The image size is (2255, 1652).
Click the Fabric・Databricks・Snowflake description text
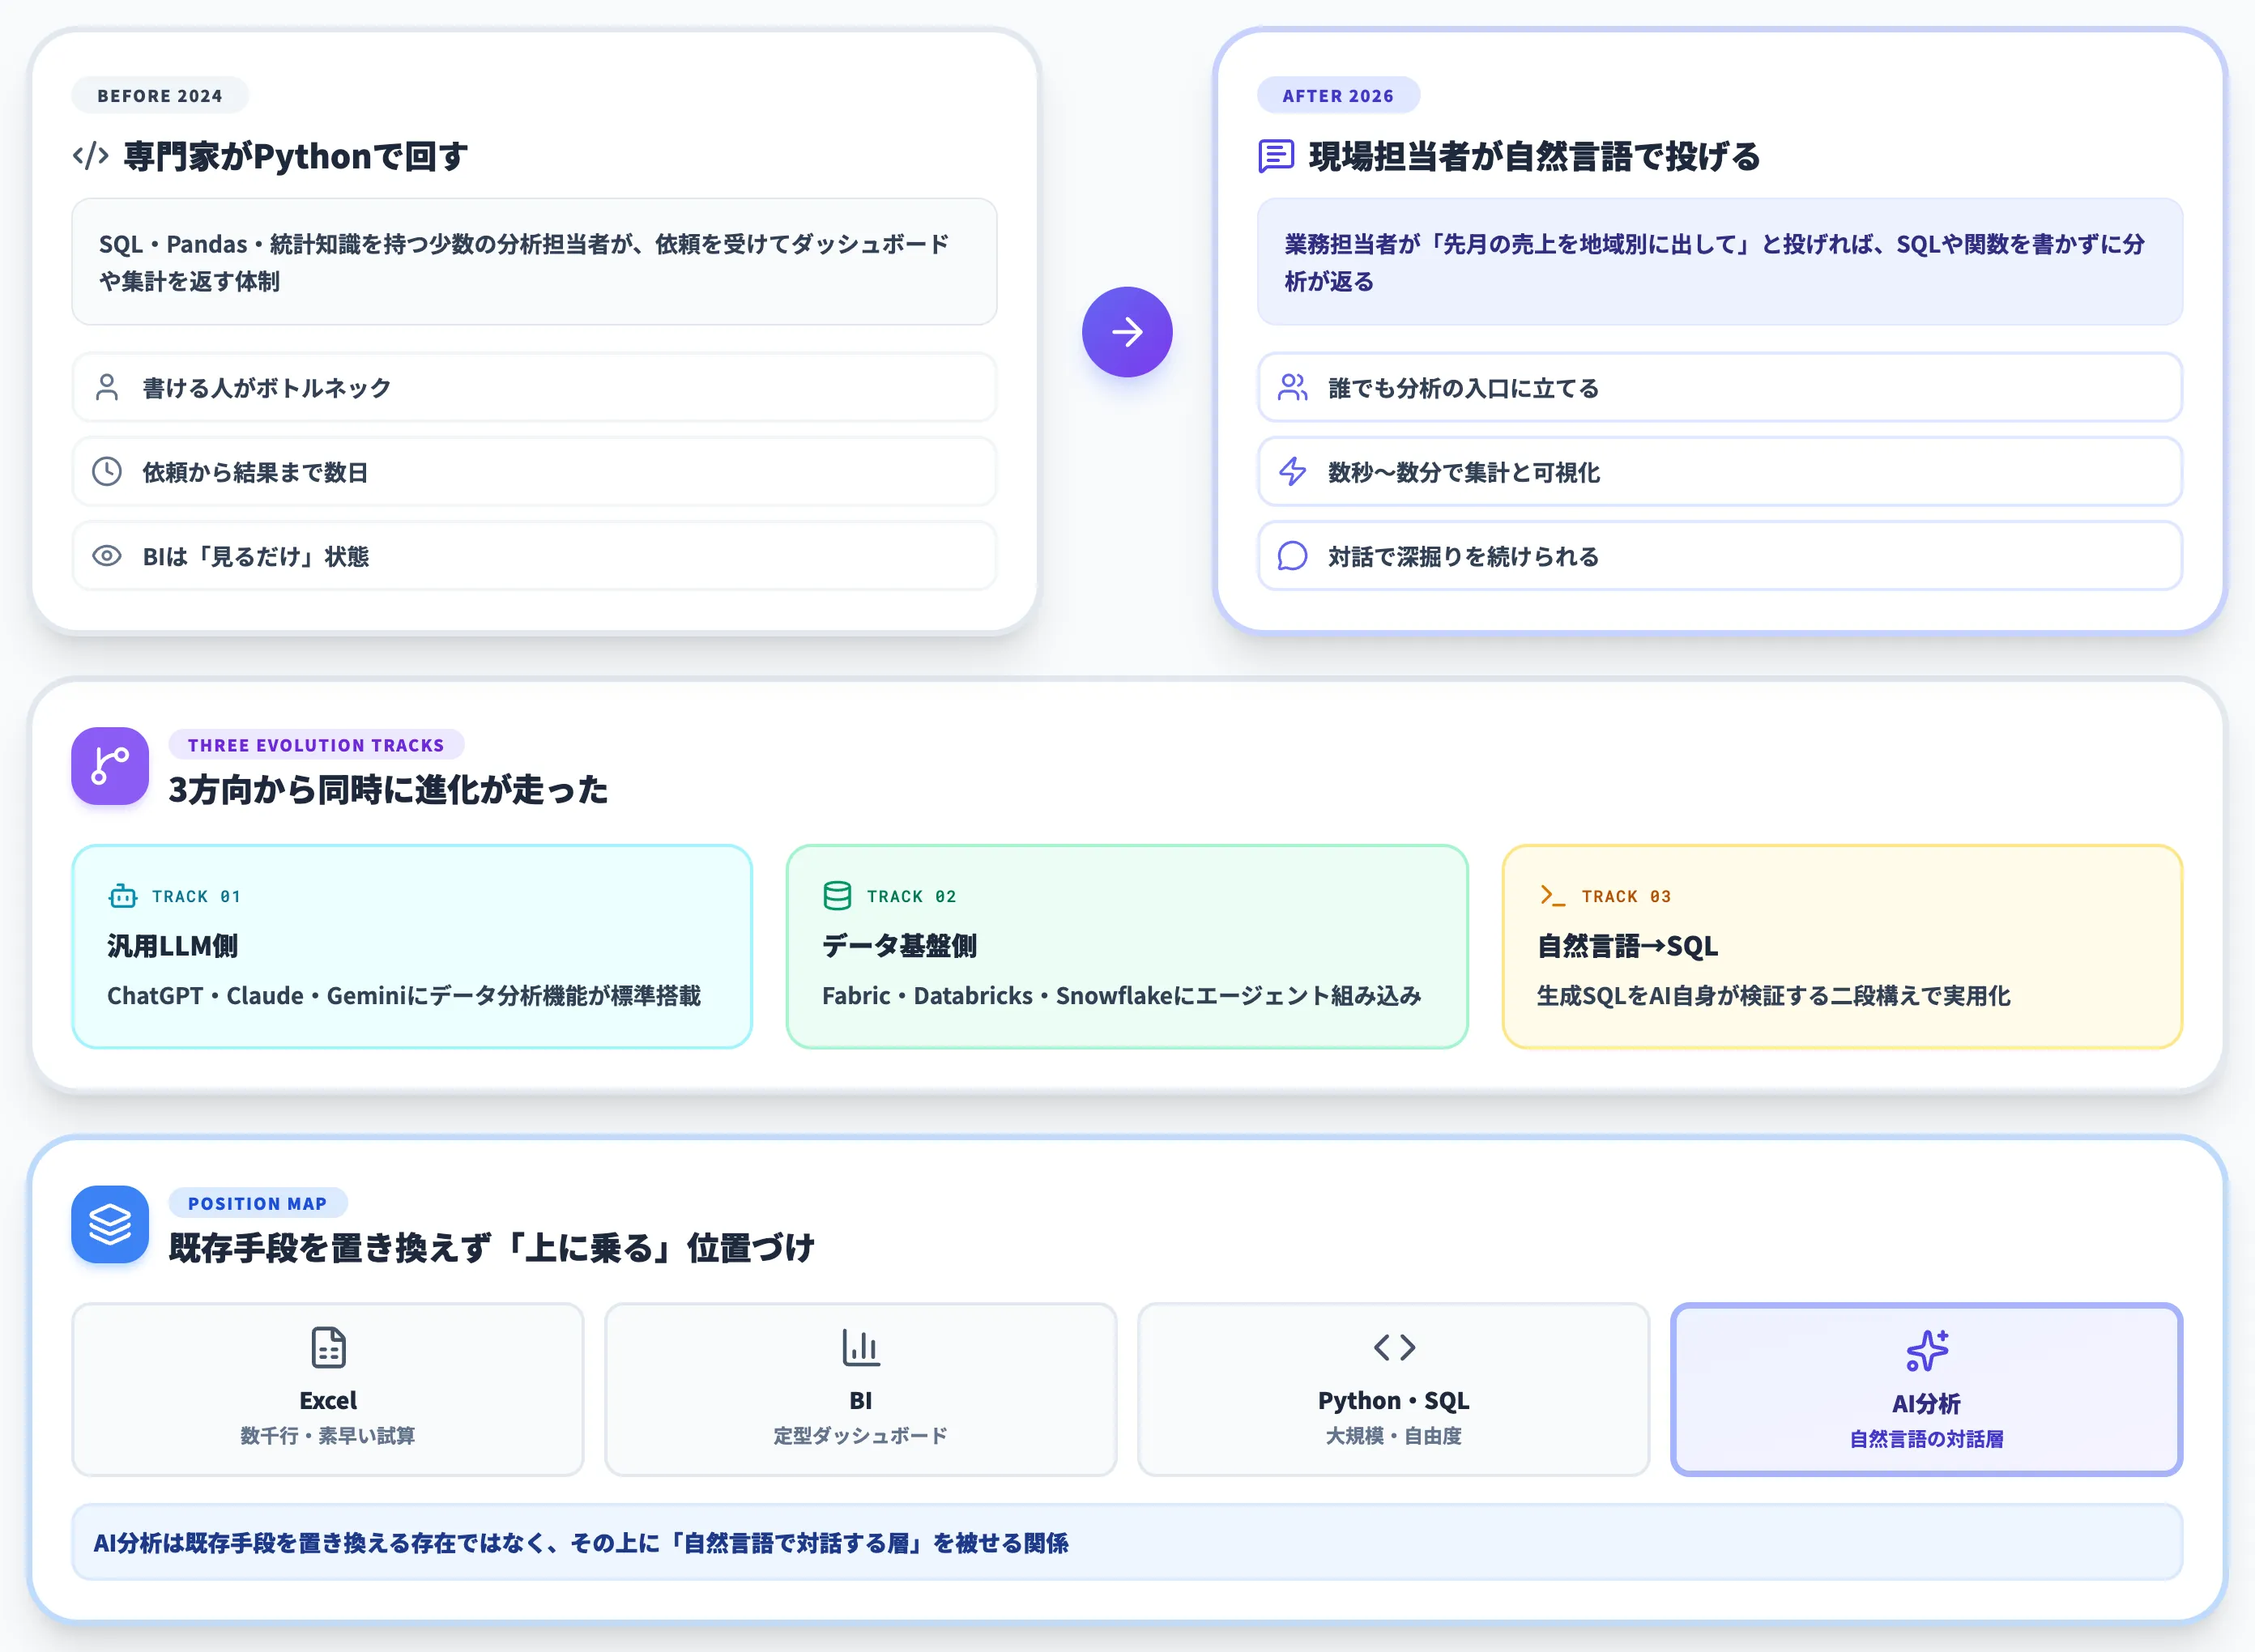(x=1122, y=996)
